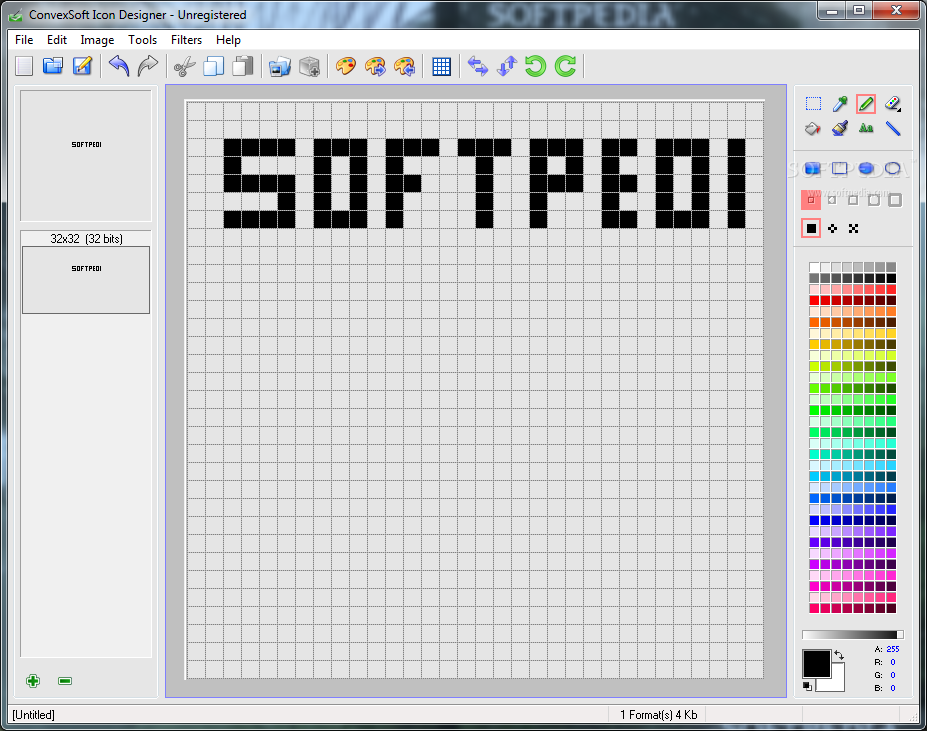
Task: Import an image from the picture folder icon
Action: tap(280, 66)
